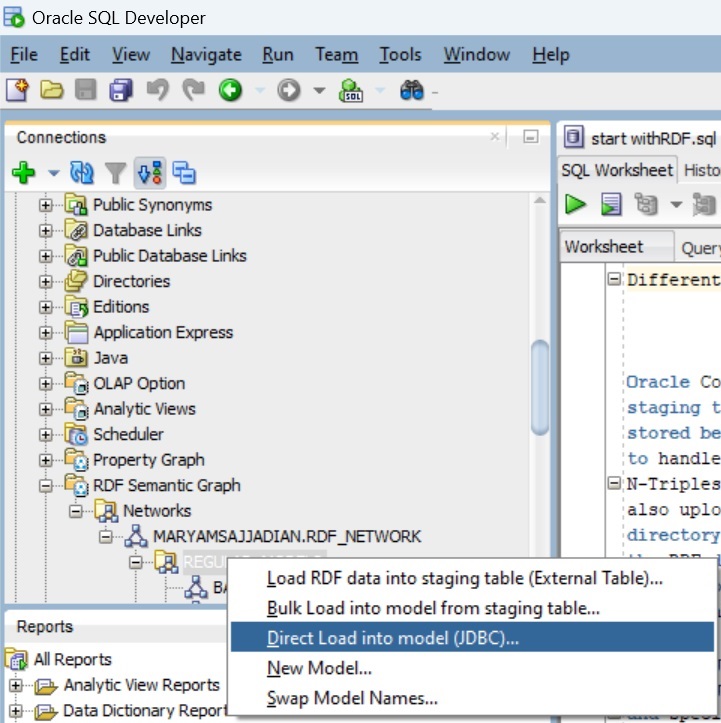Click the Apply Filter funnel icon
Screen dimensions: 721x723
pyautogui.click(x=115, y=173)
